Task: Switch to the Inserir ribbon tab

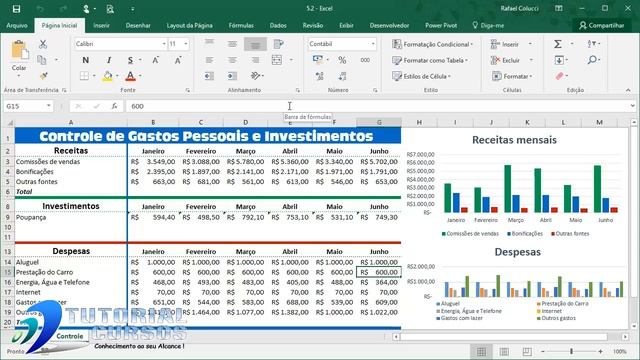Action: [x=101, y=25]
